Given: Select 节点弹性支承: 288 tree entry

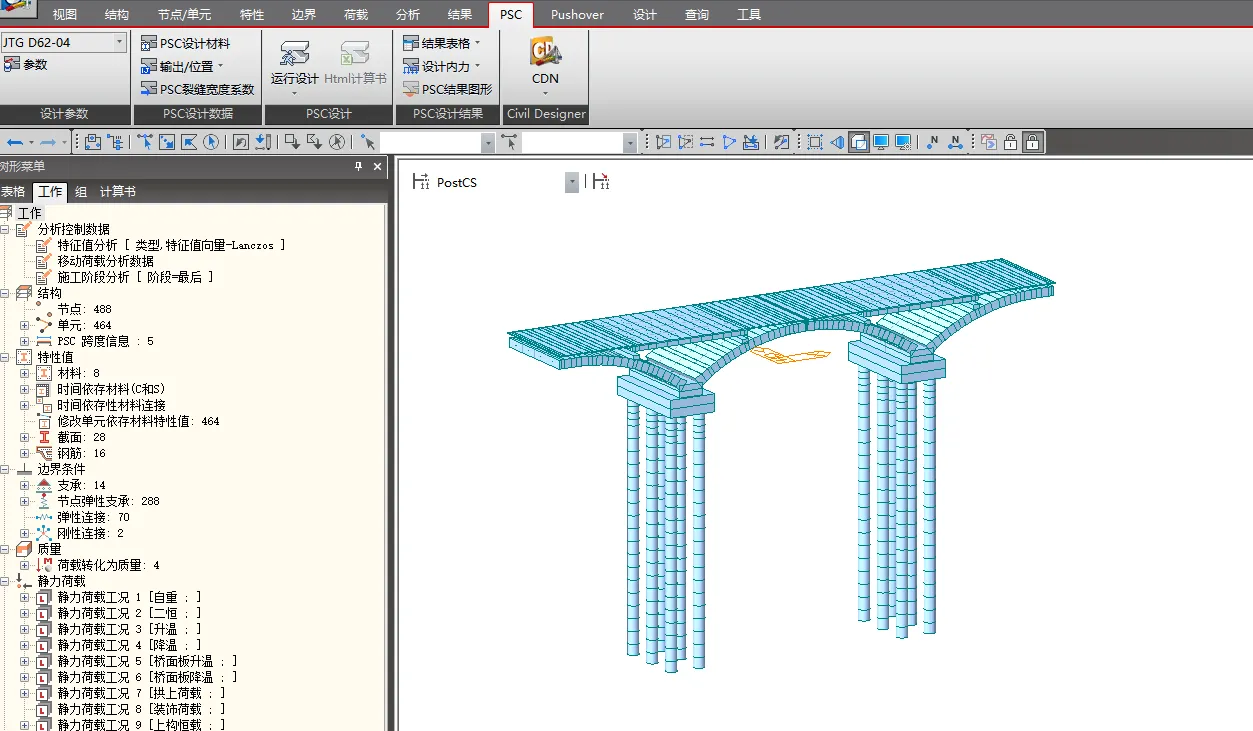Looking at the screenshot, I should (x=108, y=501).
